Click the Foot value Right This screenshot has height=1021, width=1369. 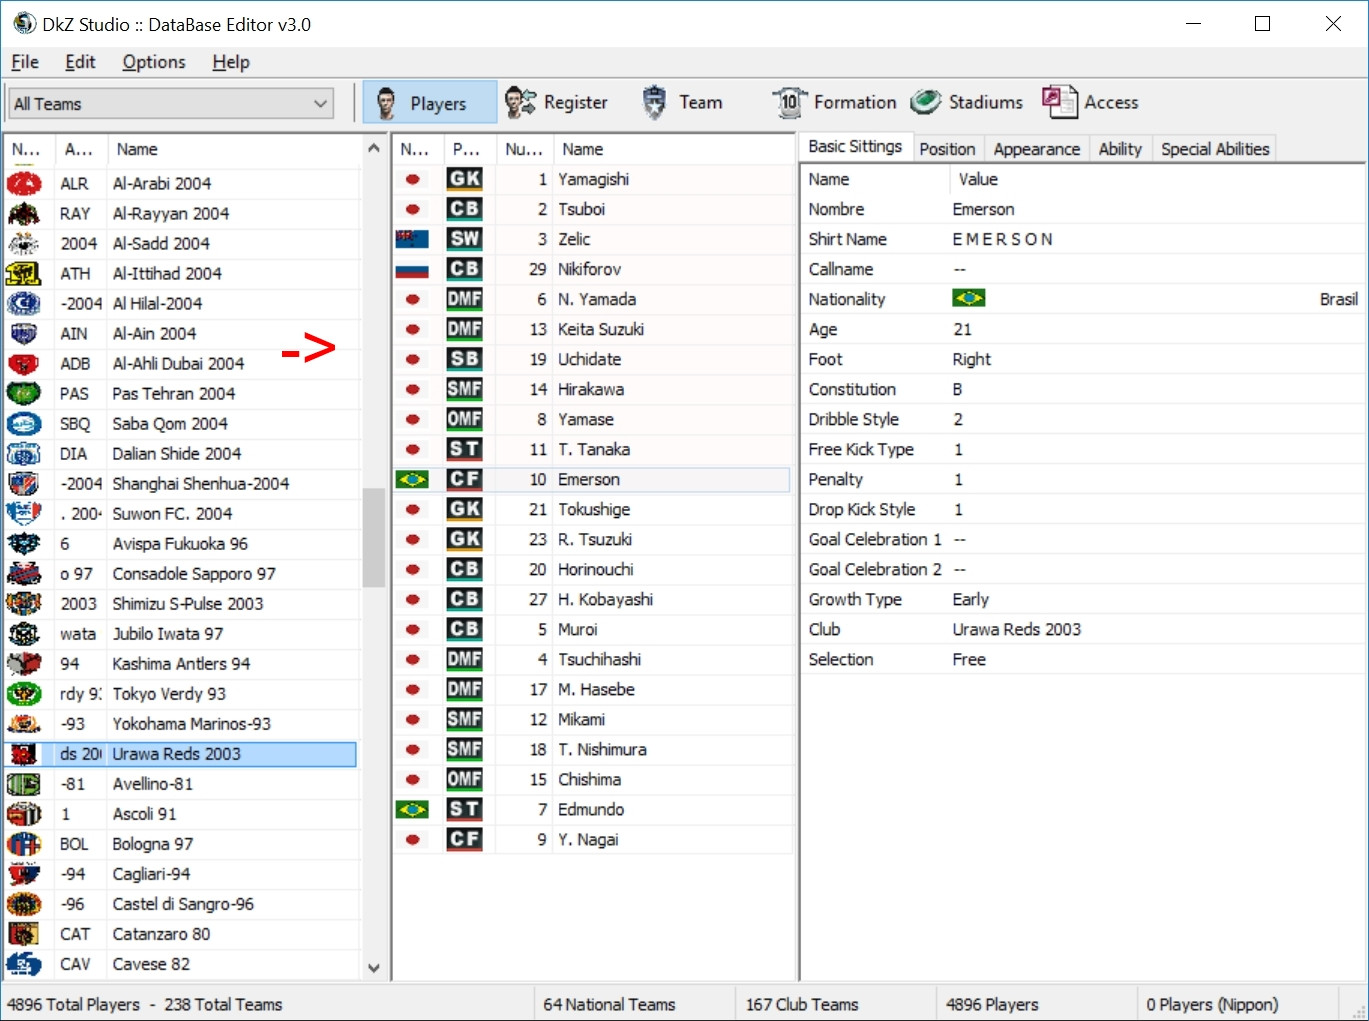click(971, 359)
